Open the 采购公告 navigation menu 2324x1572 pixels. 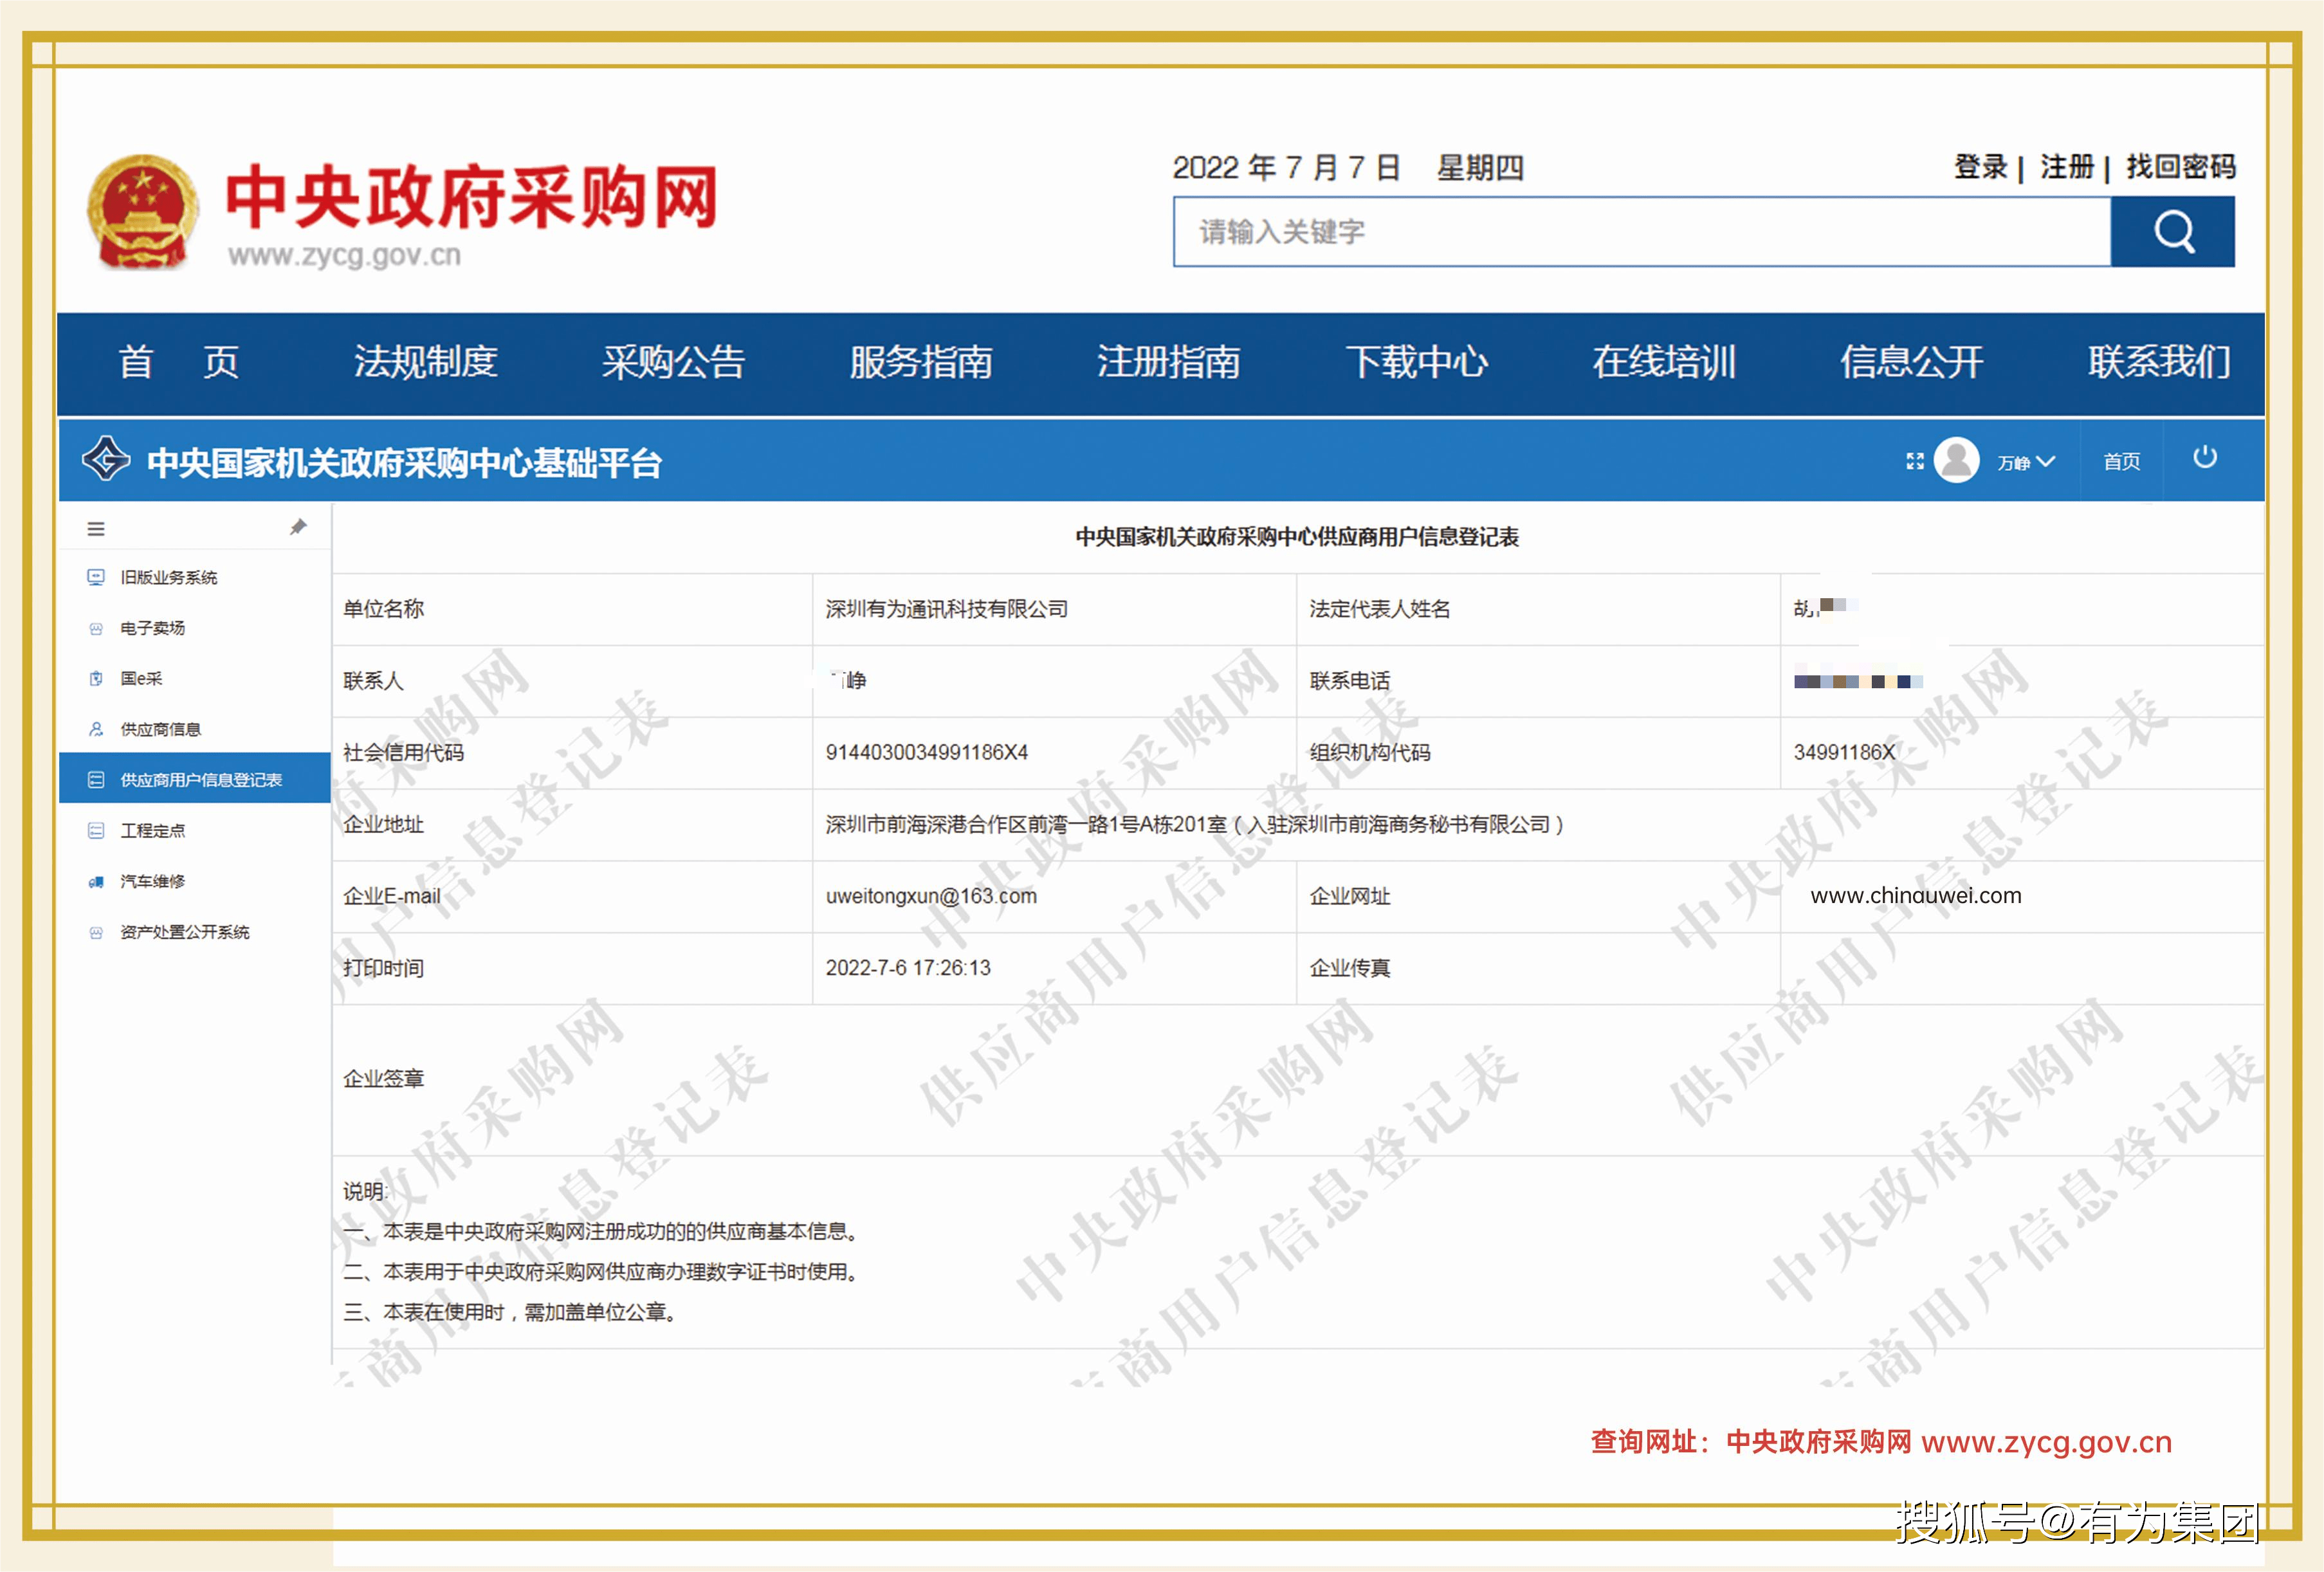673,362
